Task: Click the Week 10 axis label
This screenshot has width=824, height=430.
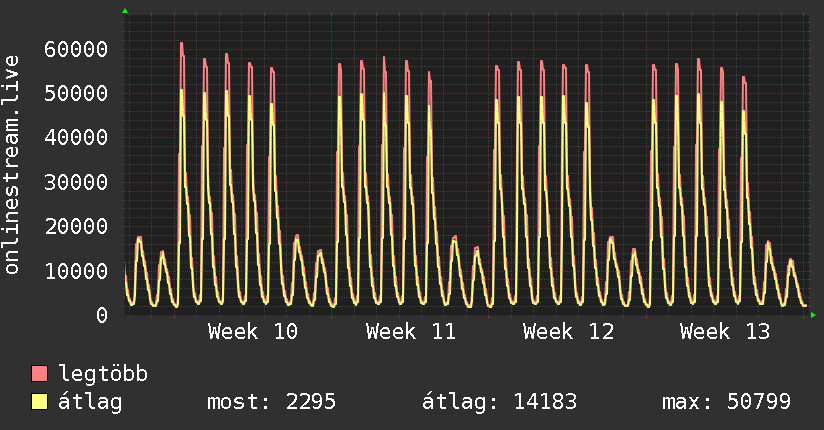Action: [x=253, y=332]
